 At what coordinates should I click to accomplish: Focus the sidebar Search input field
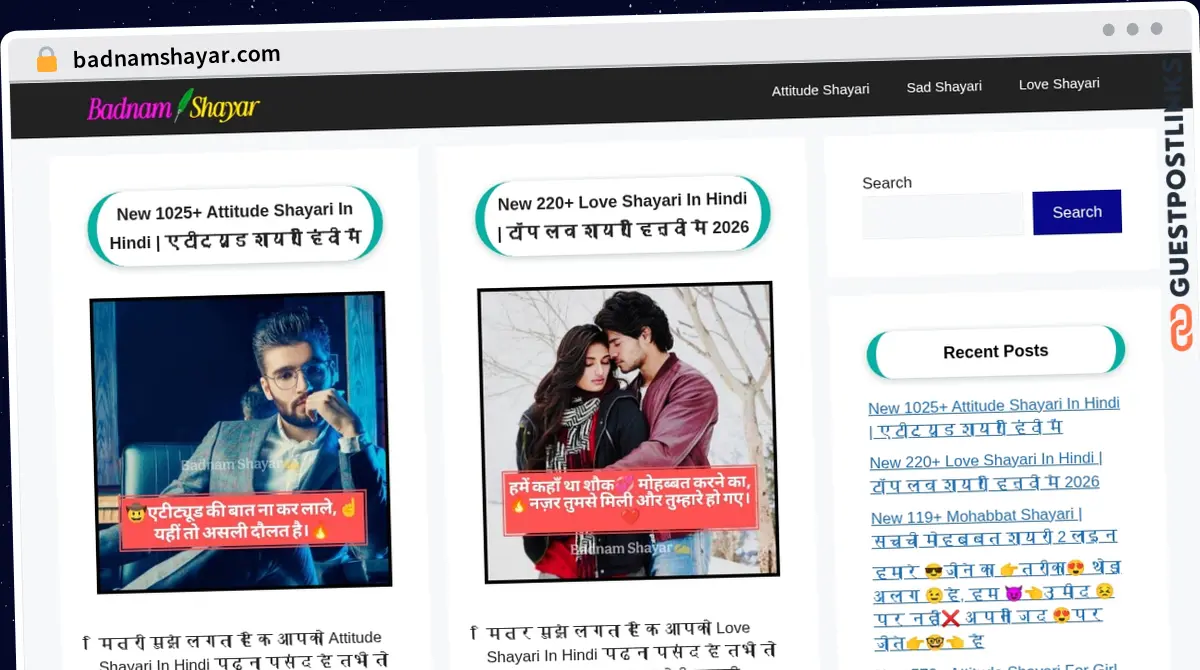943,216
